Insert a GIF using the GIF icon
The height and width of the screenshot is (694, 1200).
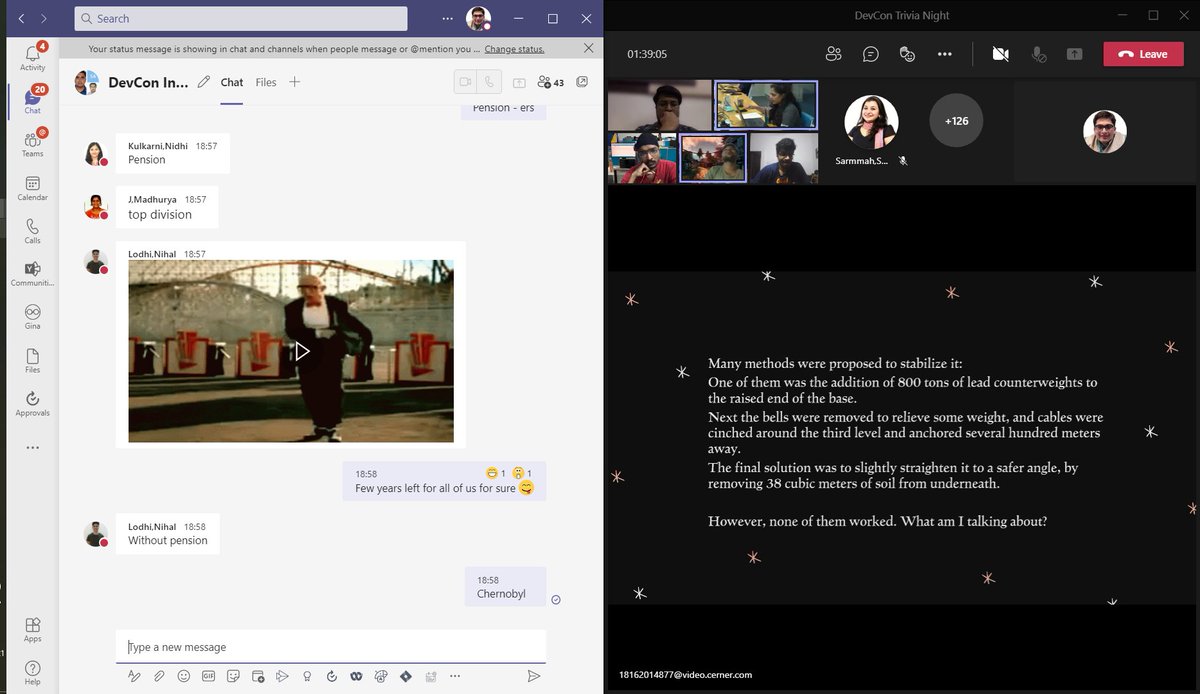pyautogui.click(x=208, y=676)
